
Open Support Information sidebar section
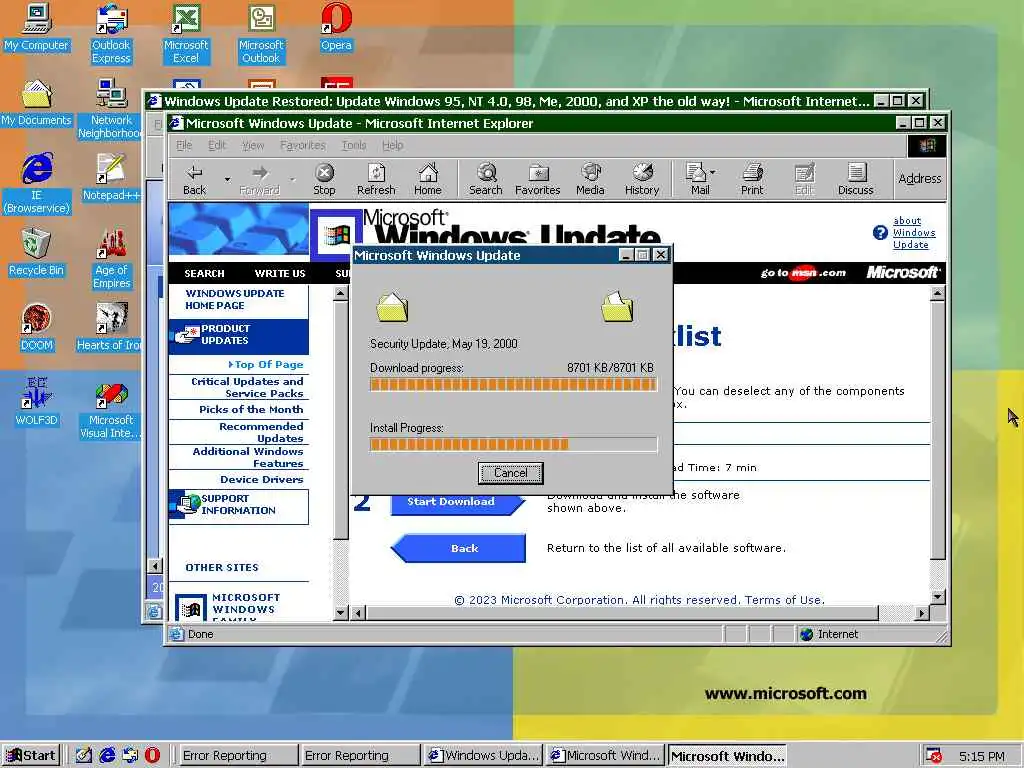pos(238,505)
